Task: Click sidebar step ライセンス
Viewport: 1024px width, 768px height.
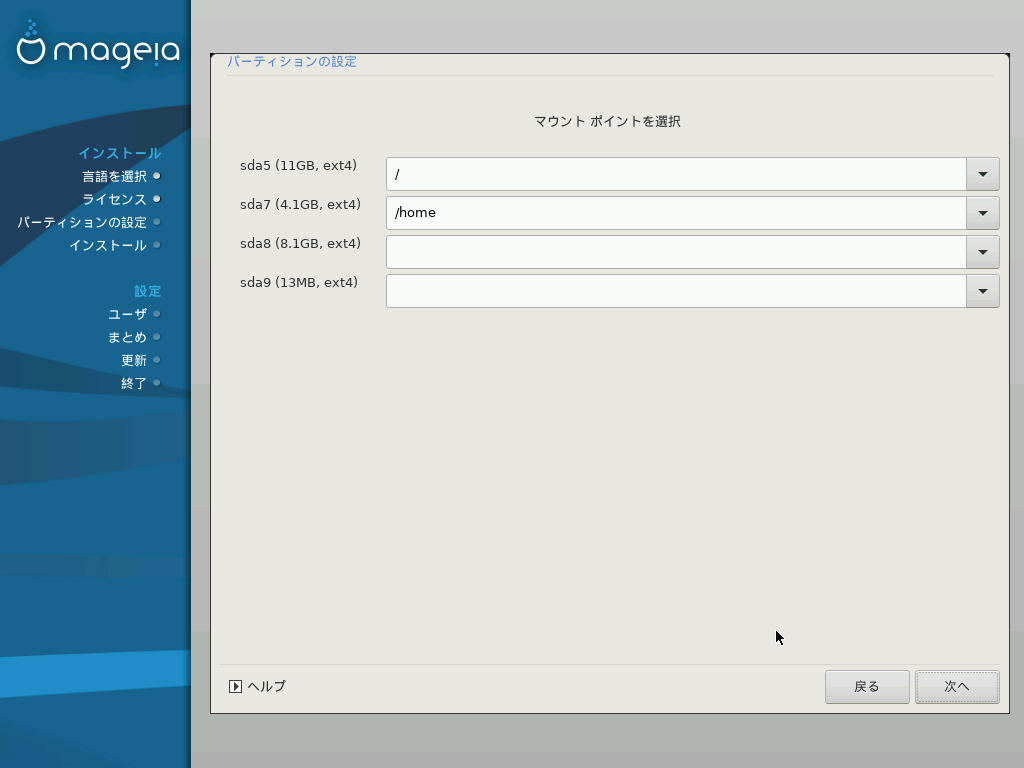Action: [x=114, y=199]
